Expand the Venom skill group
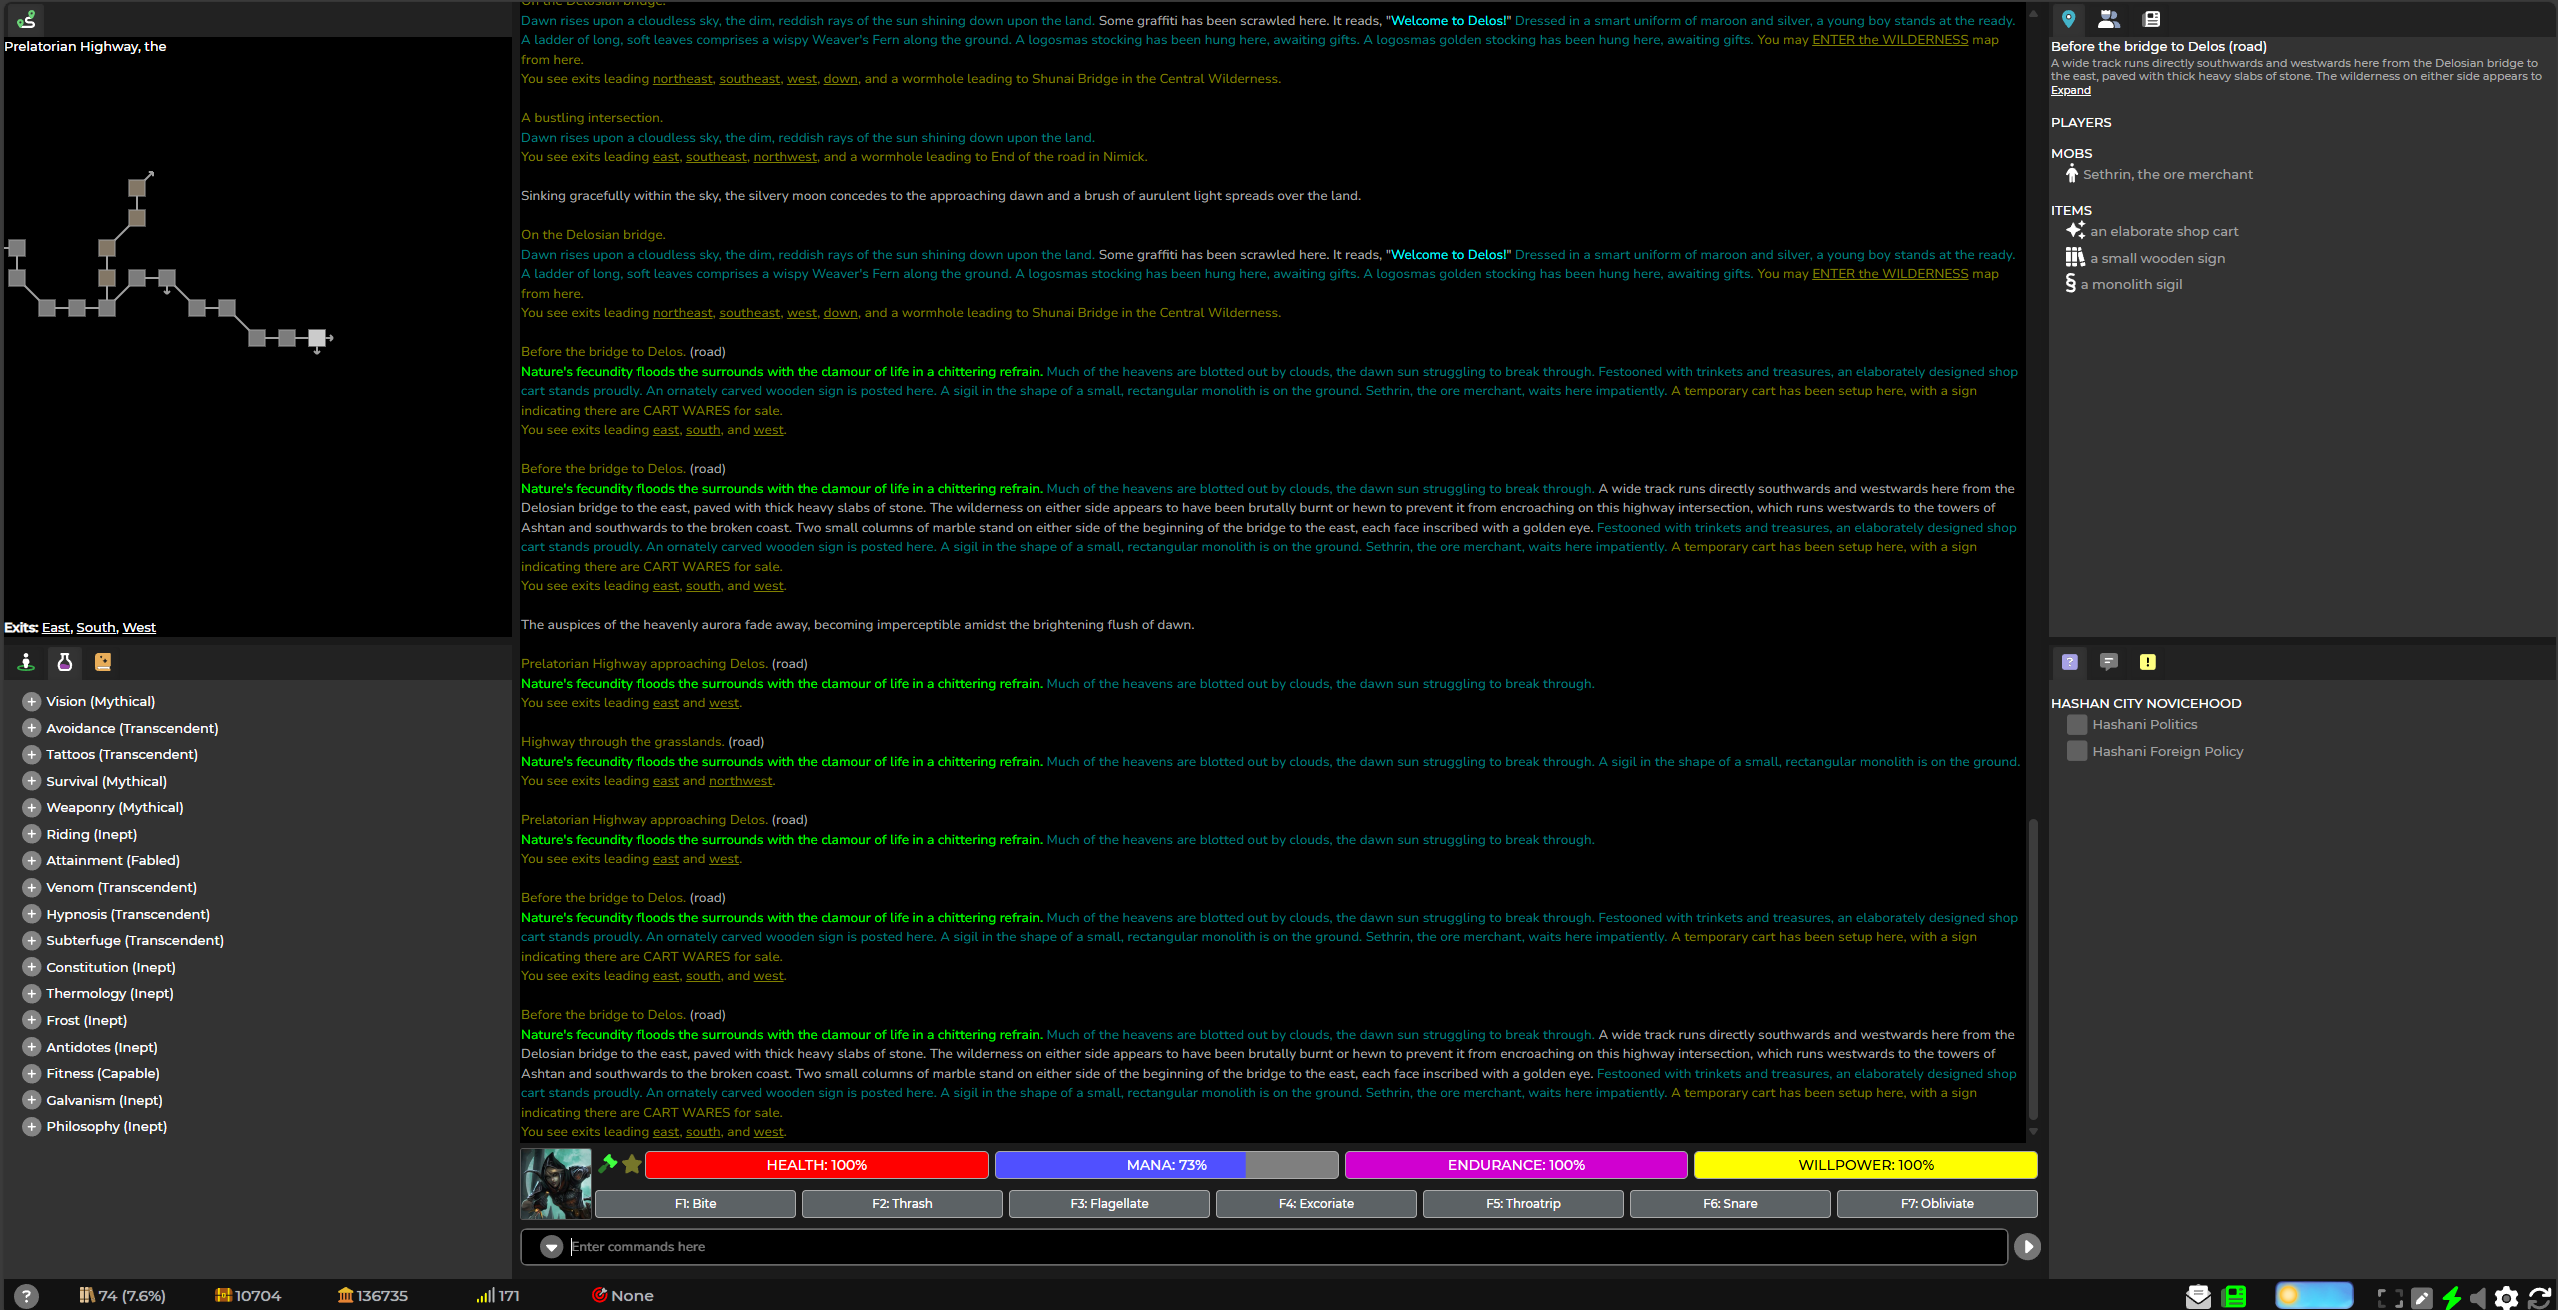This screenshot has height=1310, width=2558. [x=31, y=887]
